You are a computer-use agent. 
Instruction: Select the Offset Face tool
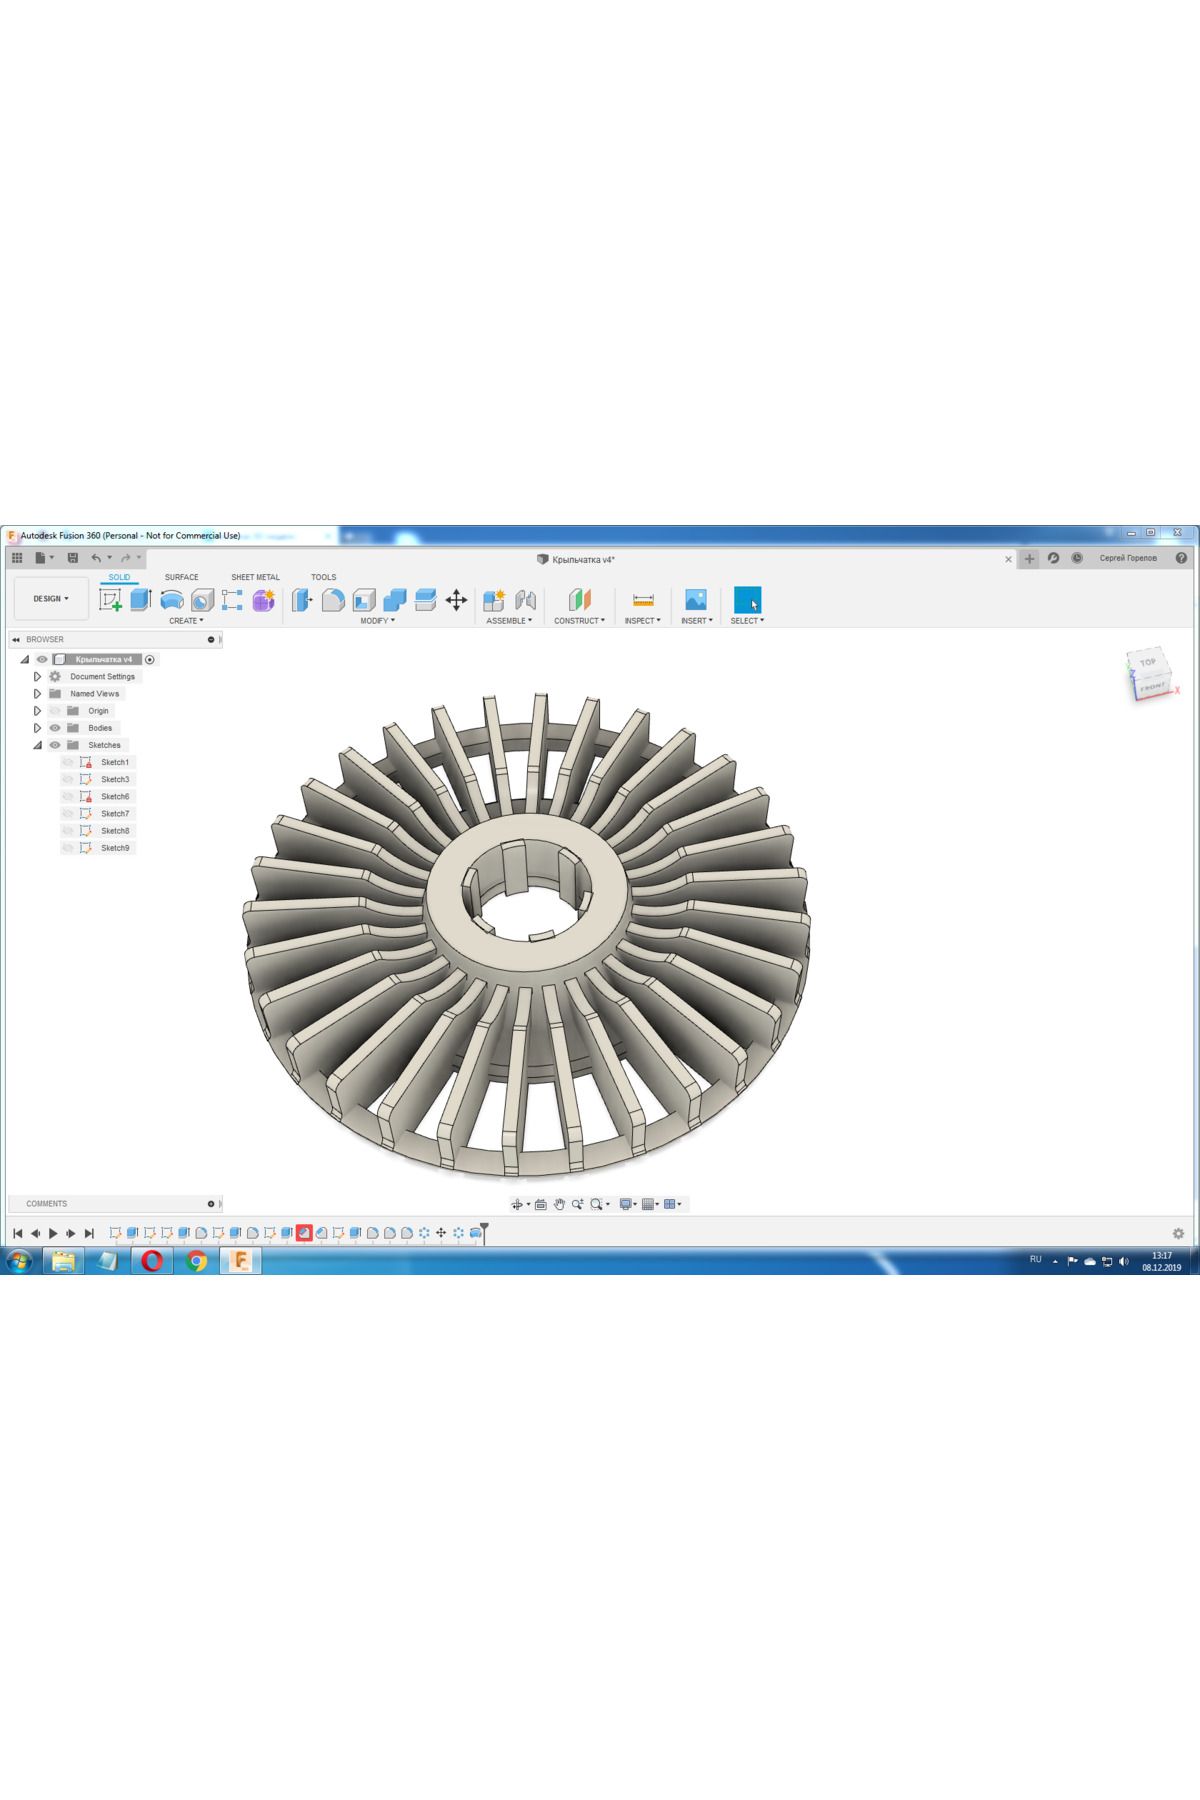(x=425, y=599)
